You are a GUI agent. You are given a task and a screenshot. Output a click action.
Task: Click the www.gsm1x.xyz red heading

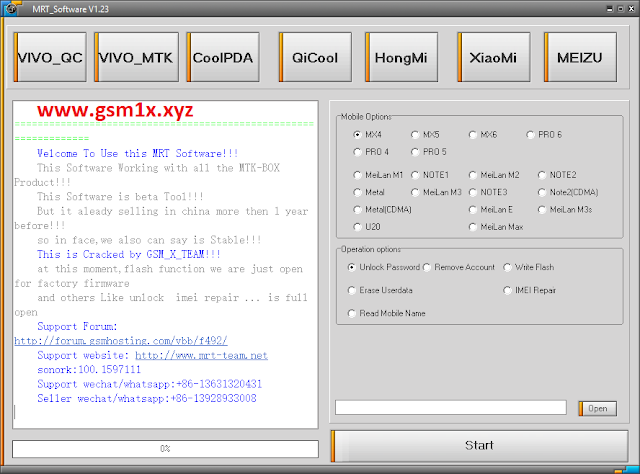pyautogui.click(x=115, y=110)
